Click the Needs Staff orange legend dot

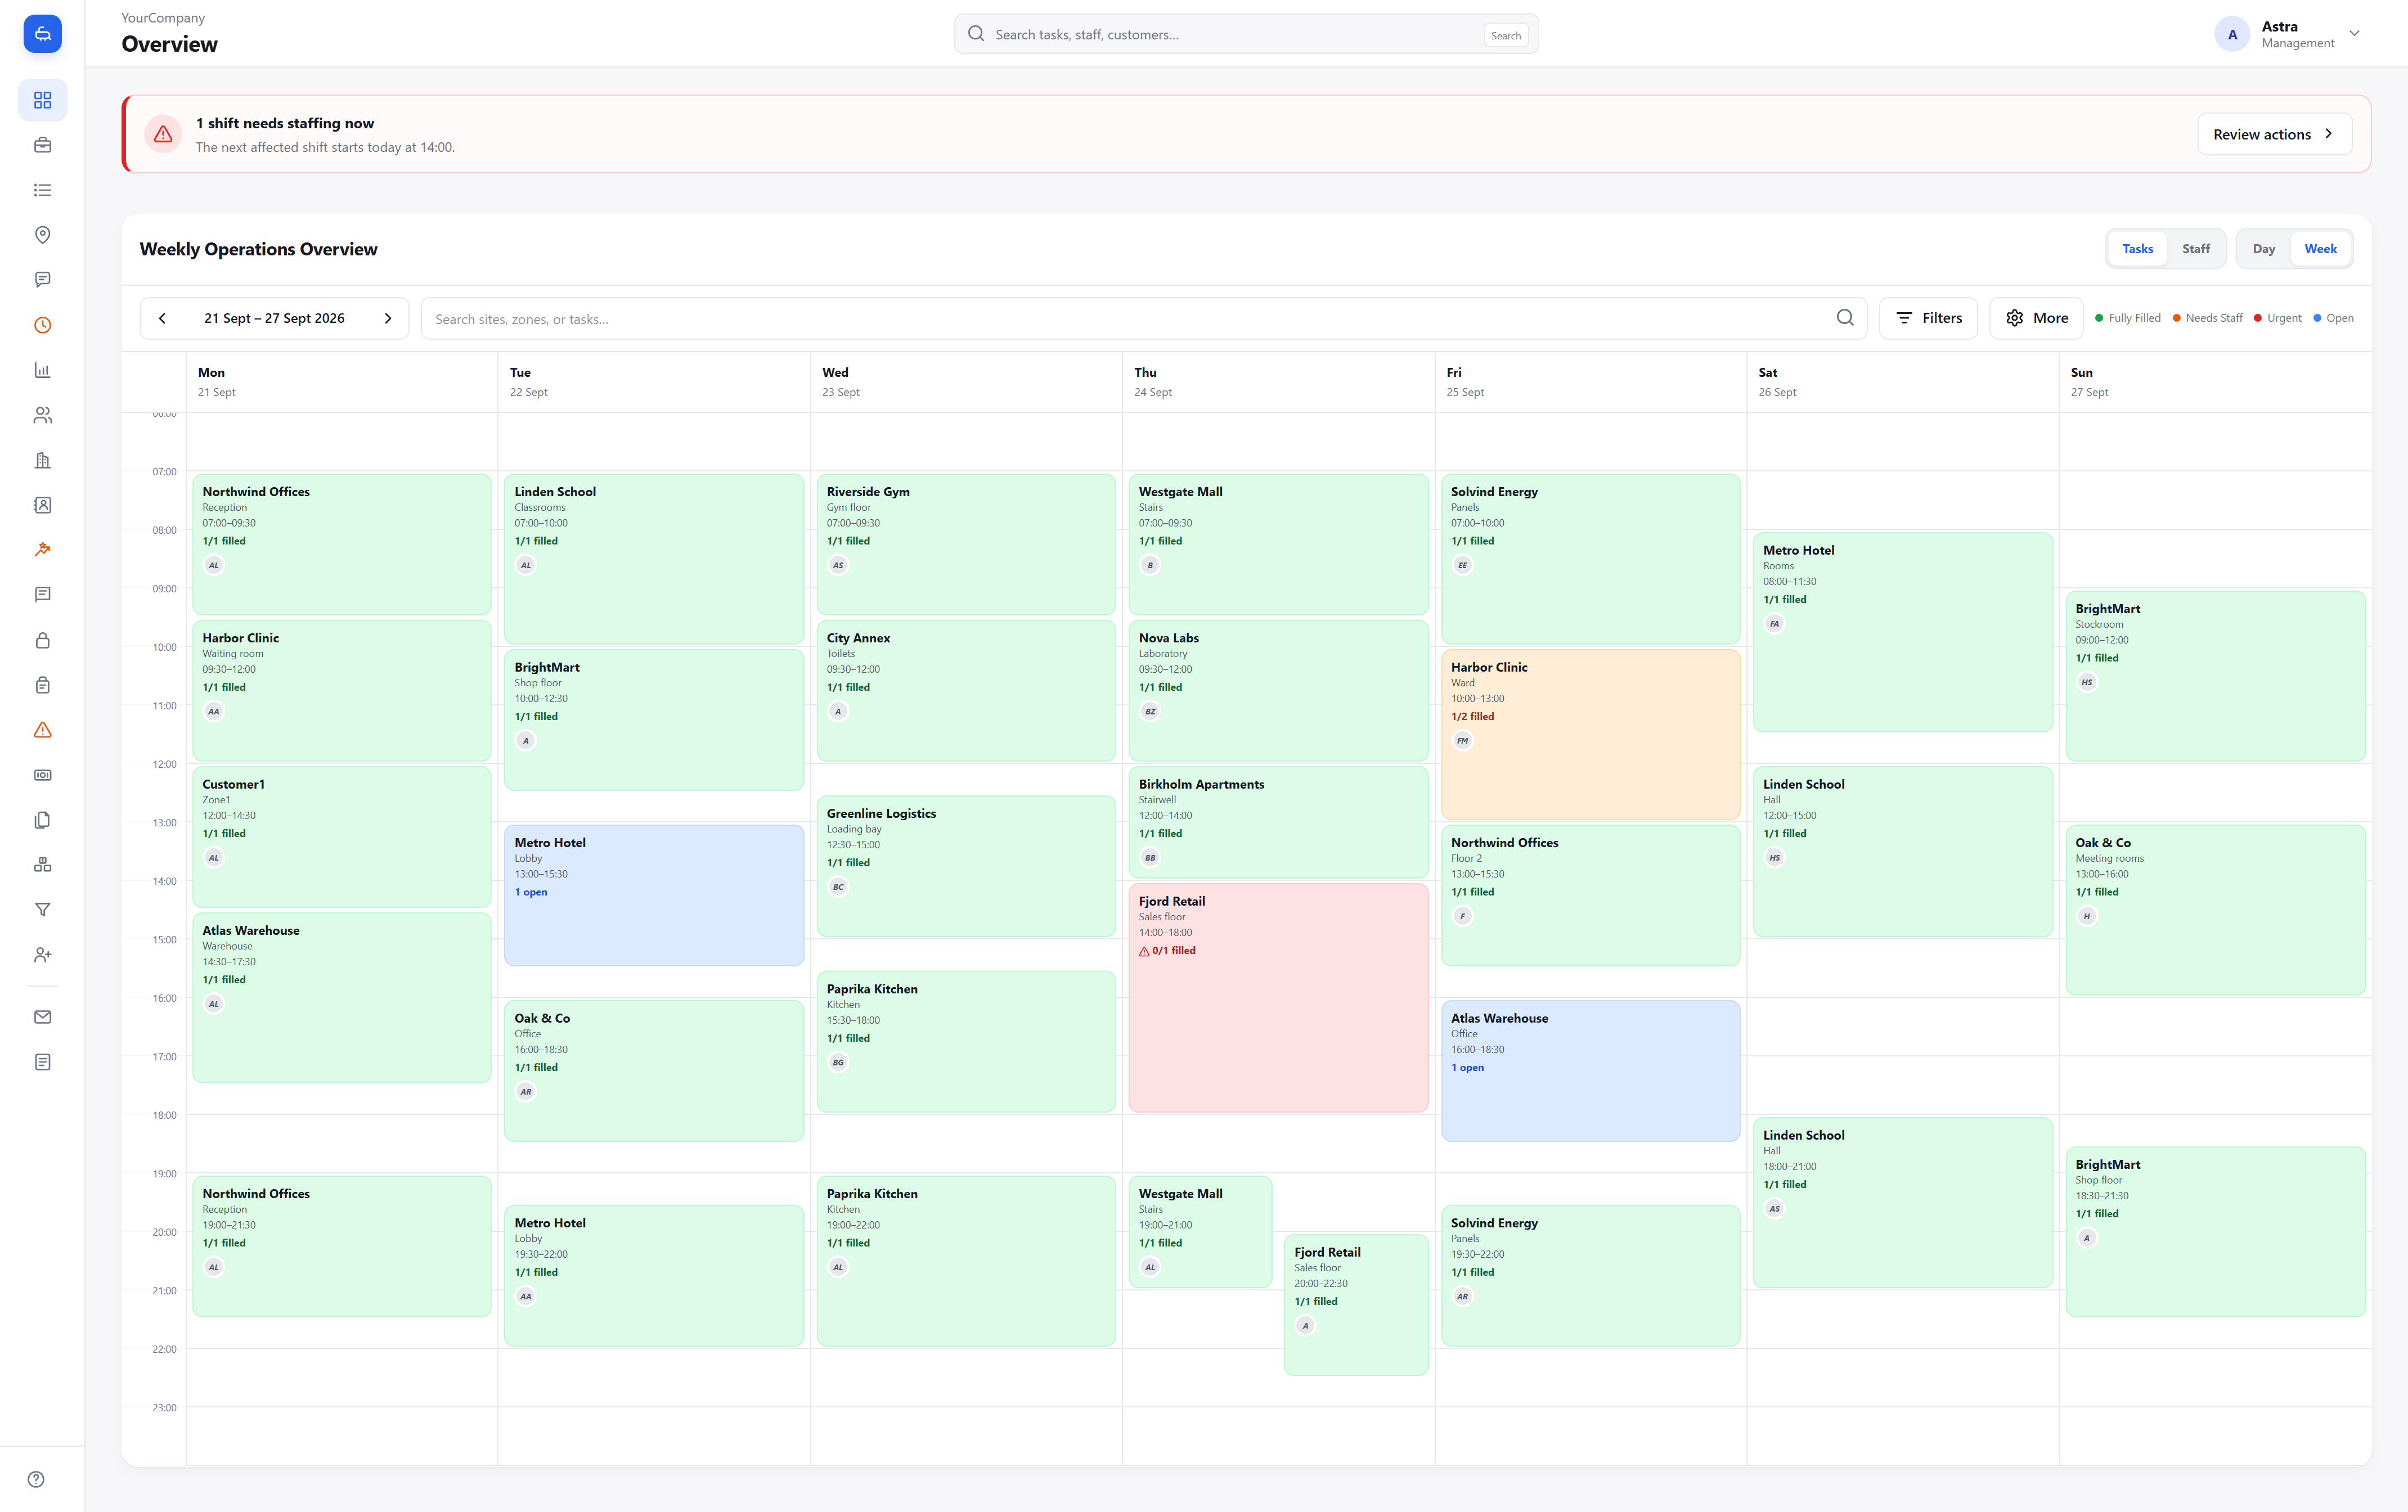[2176, 318]
